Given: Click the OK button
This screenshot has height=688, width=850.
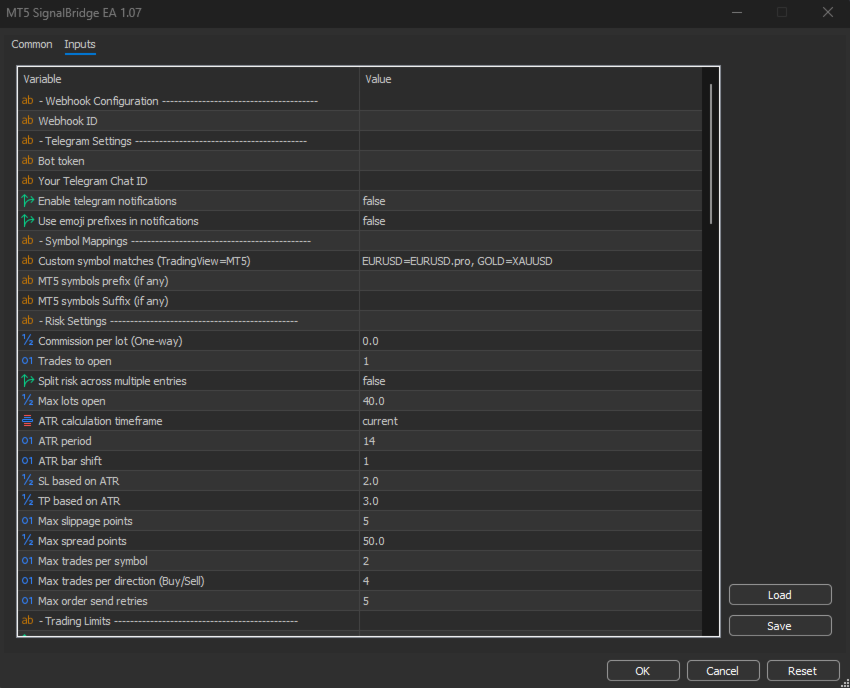Looking at the screenshot, I should (643, 671).
